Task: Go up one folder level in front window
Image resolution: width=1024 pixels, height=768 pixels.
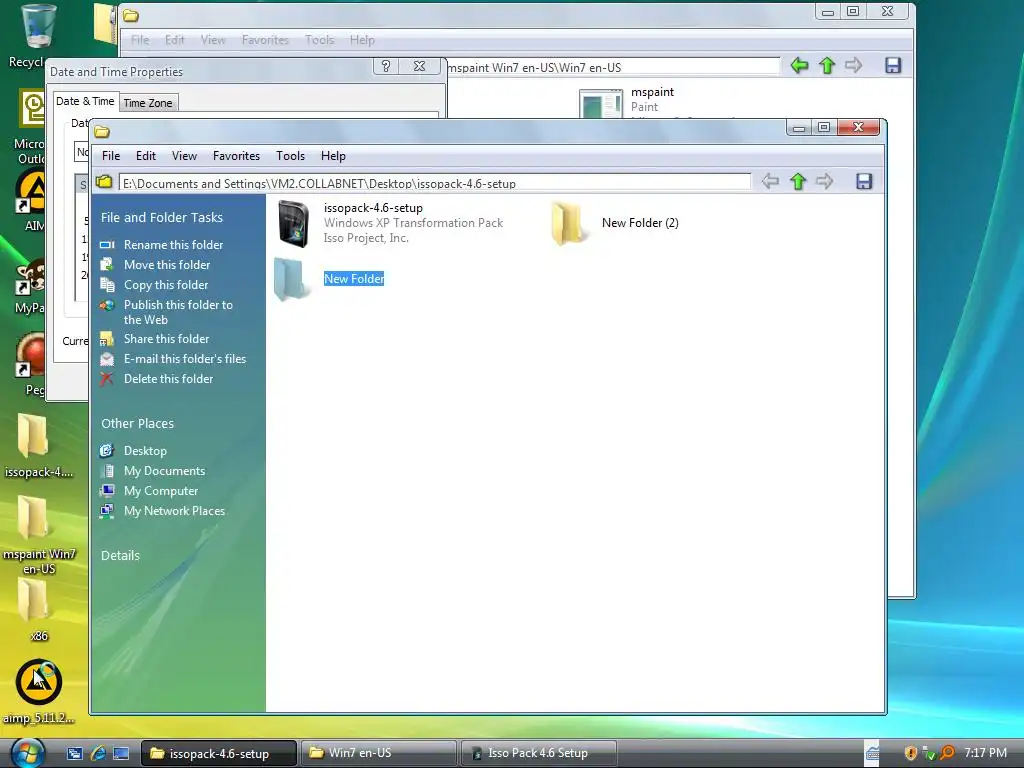Action: (x=797, y=182)
